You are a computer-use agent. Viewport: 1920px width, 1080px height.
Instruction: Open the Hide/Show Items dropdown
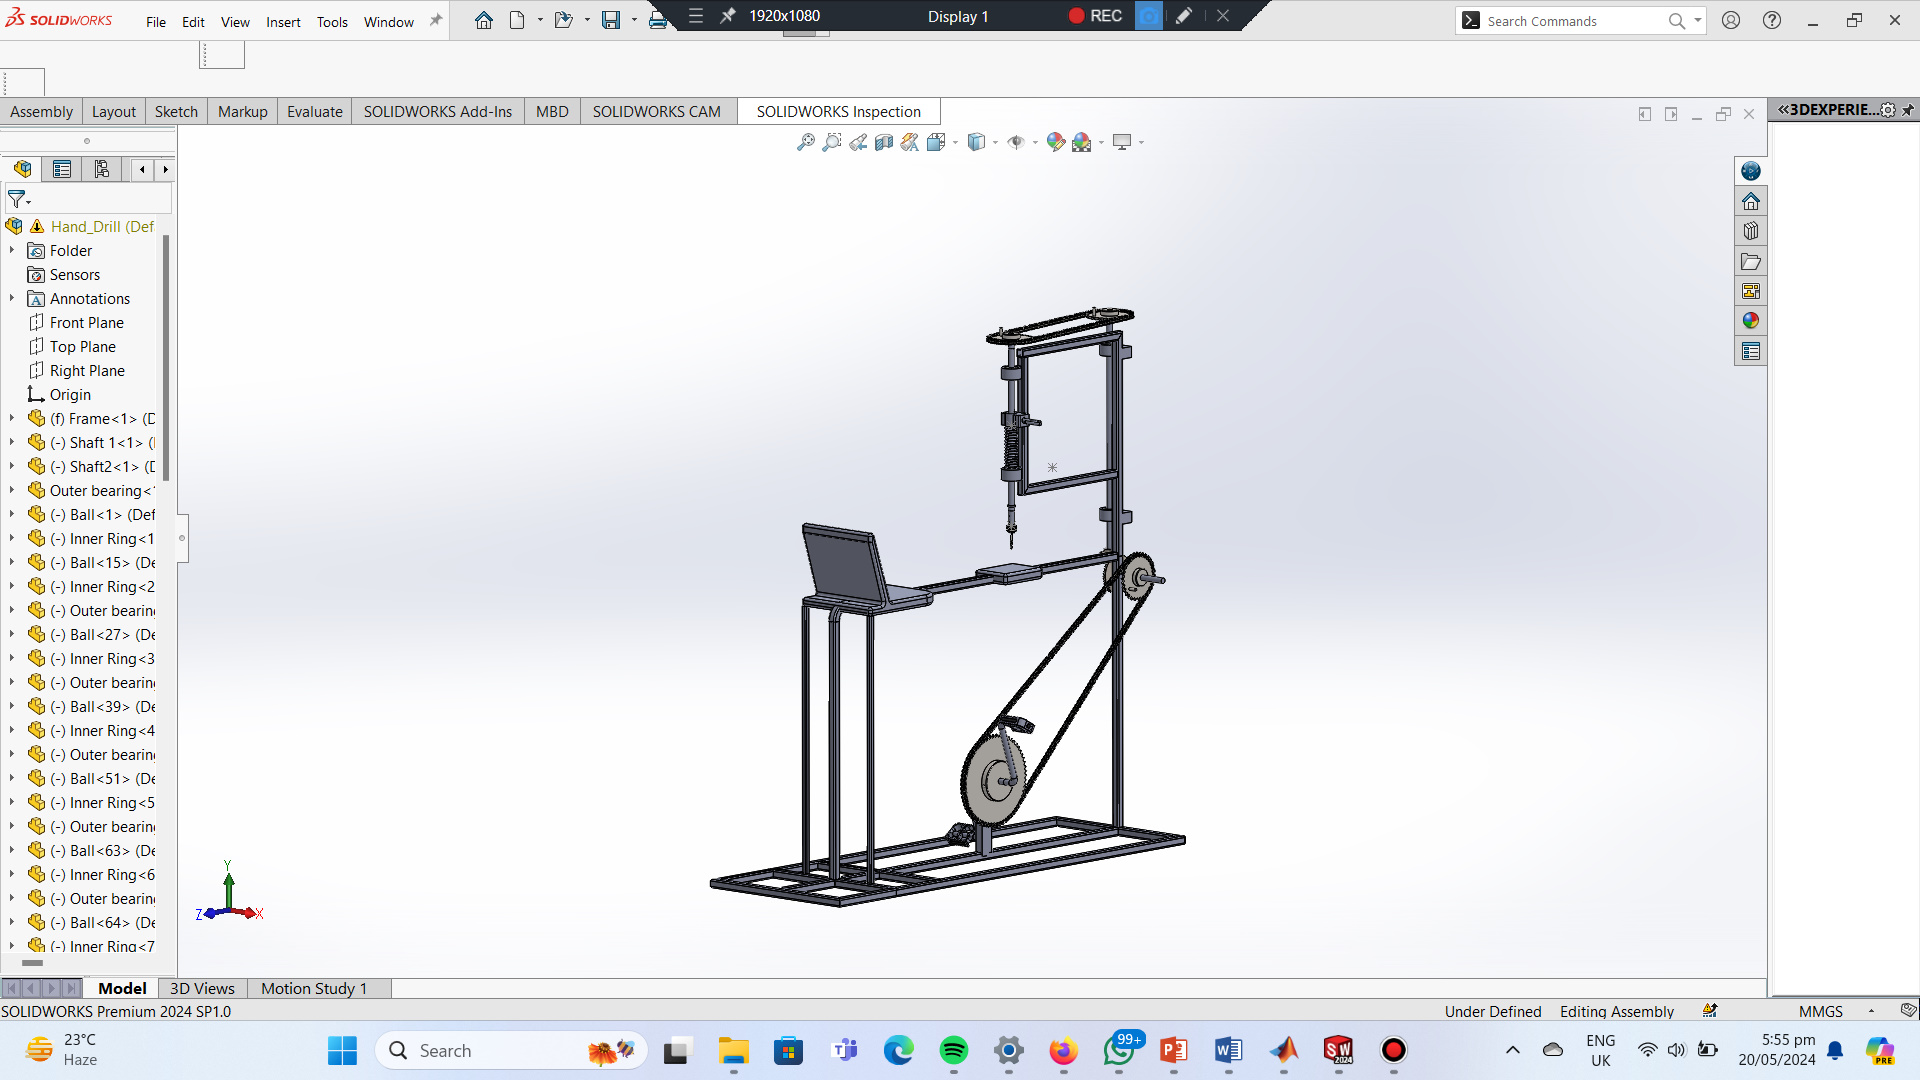point(1034,143)
